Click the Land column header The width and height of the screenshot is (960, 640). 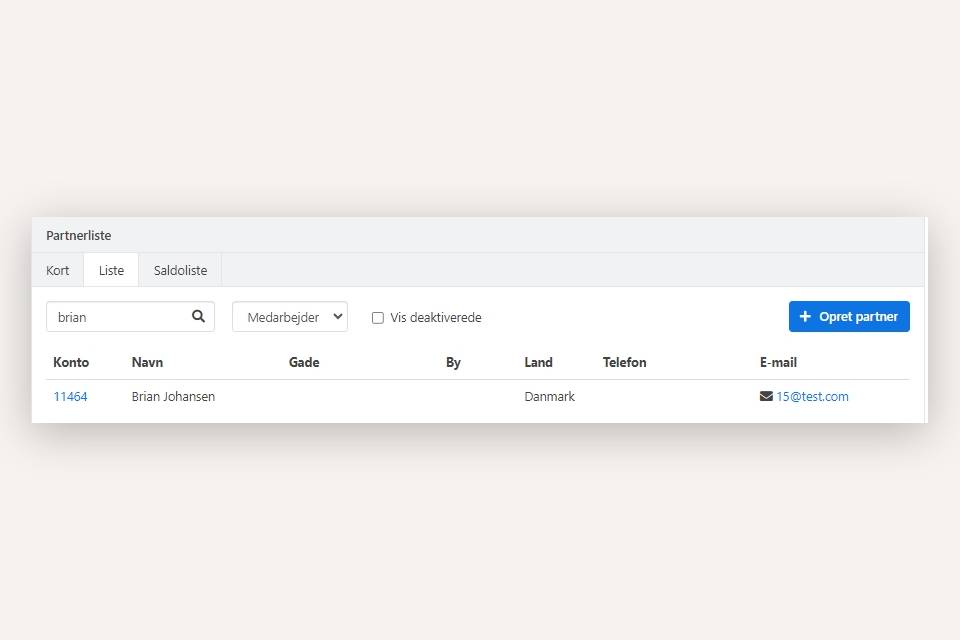tap(538, 362)
